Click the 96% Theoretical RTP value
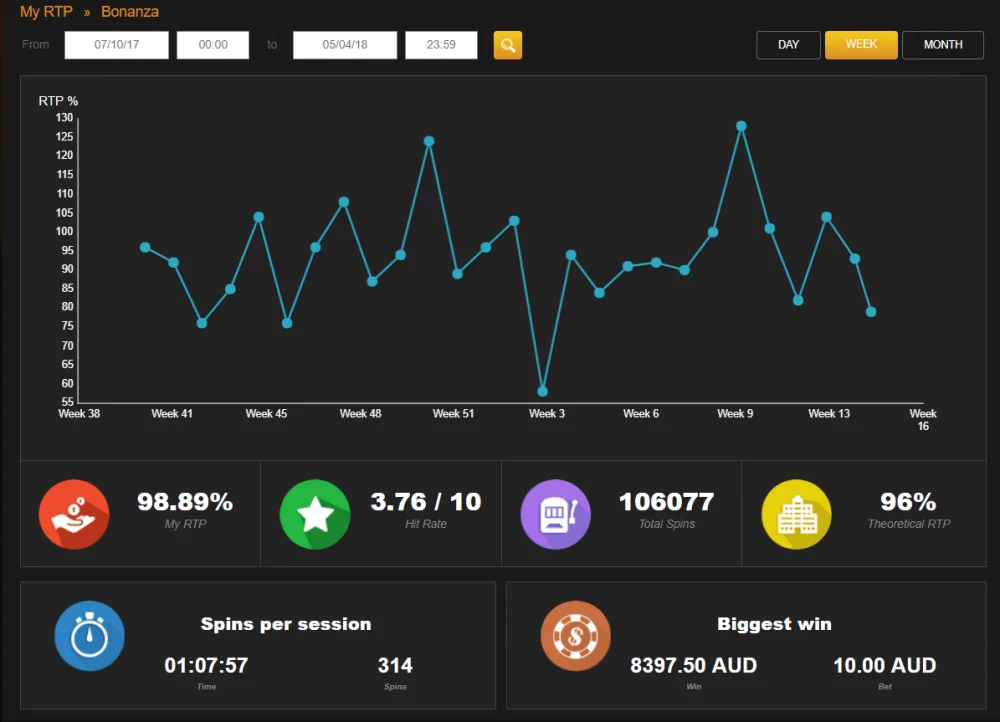The width and height of the screenshot is (1000, 722). (x=908, y=502)
